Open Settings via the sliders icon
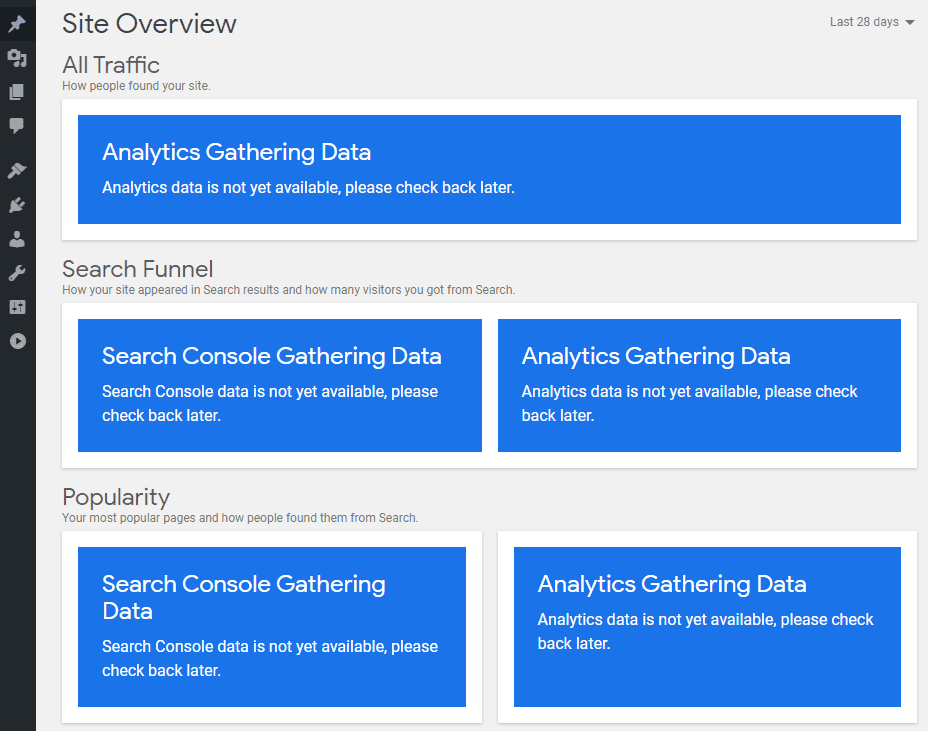 point(16,306)
